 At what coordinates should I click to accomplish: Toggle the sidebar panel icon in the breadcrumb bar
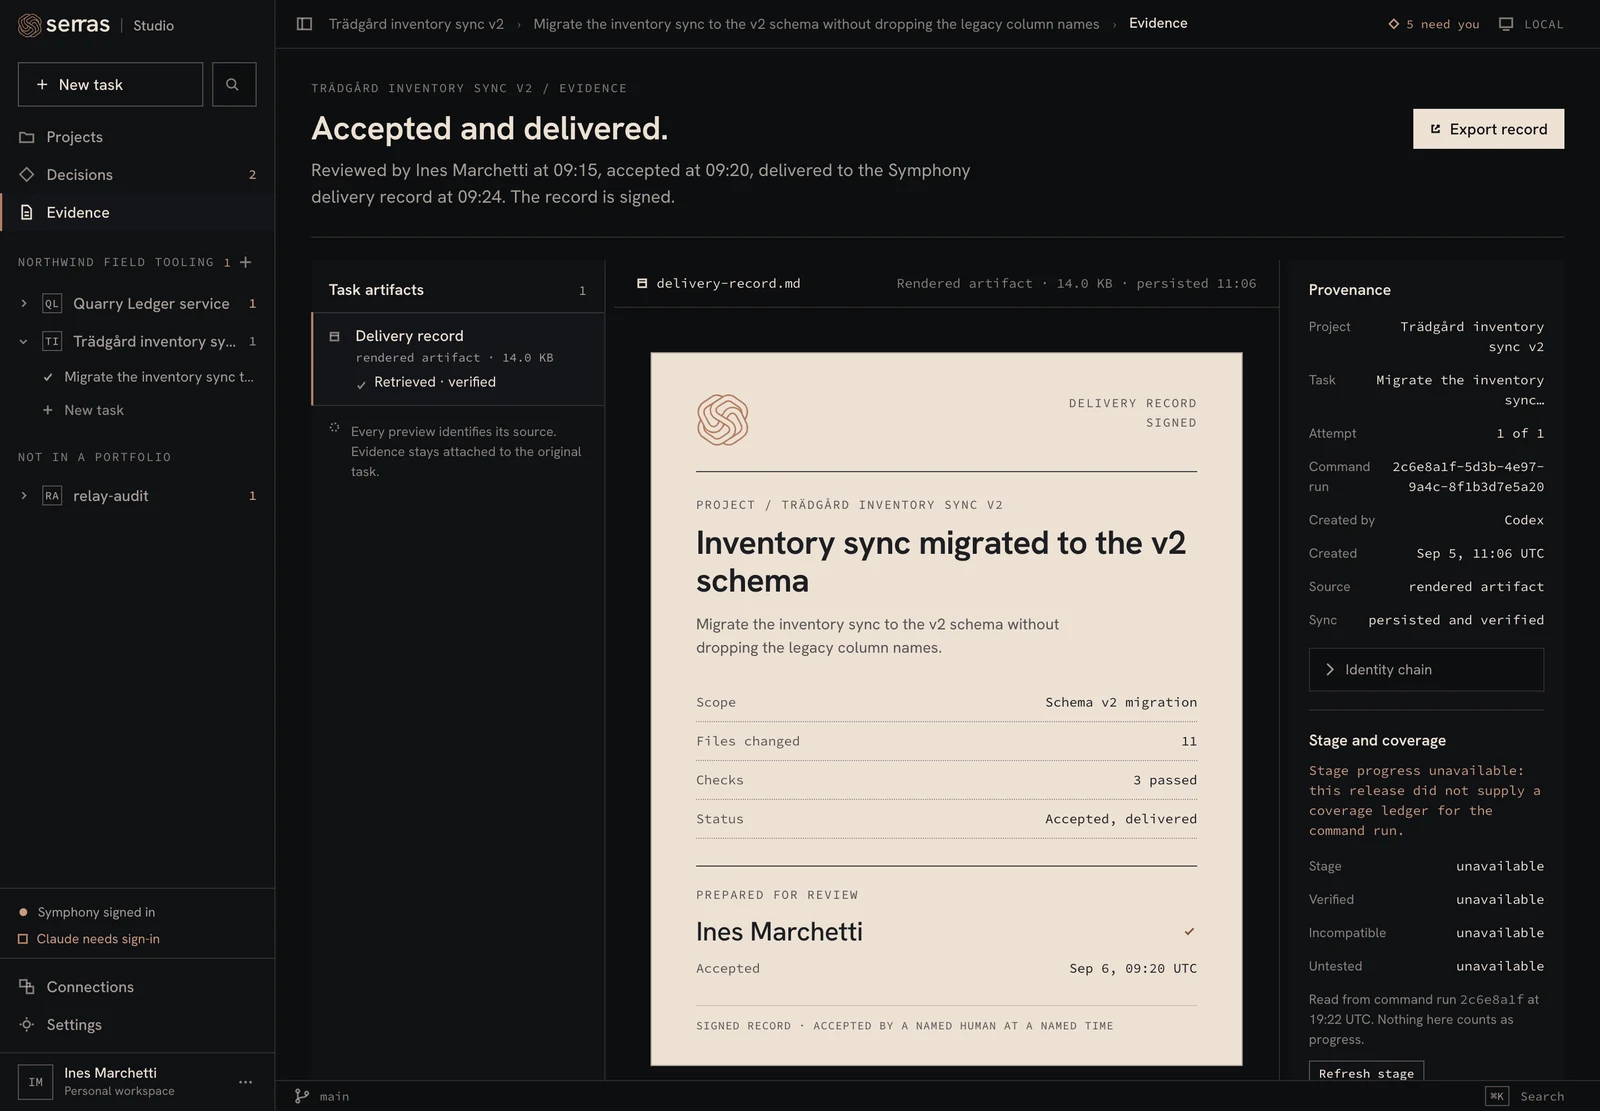pyautogui.click(x=304, y=24)
